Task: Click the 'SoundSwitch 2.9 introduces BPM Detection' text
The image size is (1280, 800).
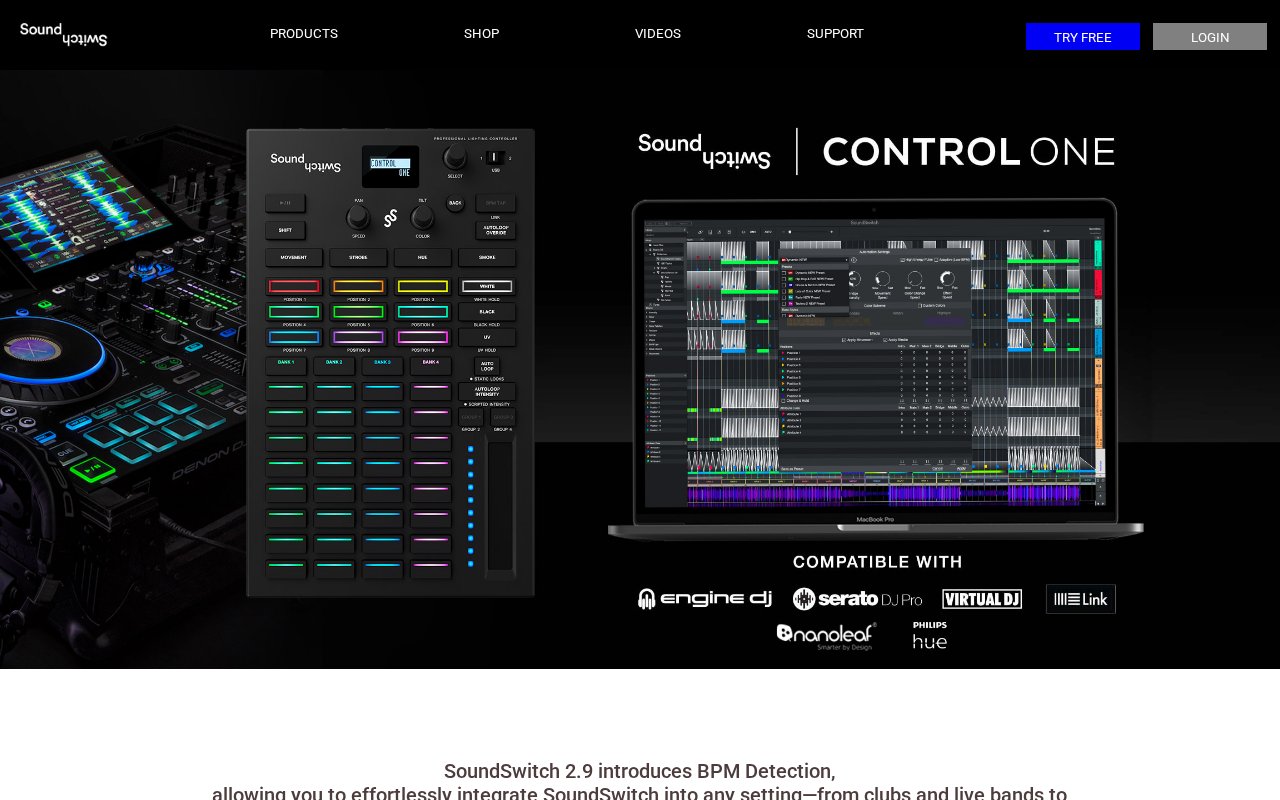Action: click(640, 771)
